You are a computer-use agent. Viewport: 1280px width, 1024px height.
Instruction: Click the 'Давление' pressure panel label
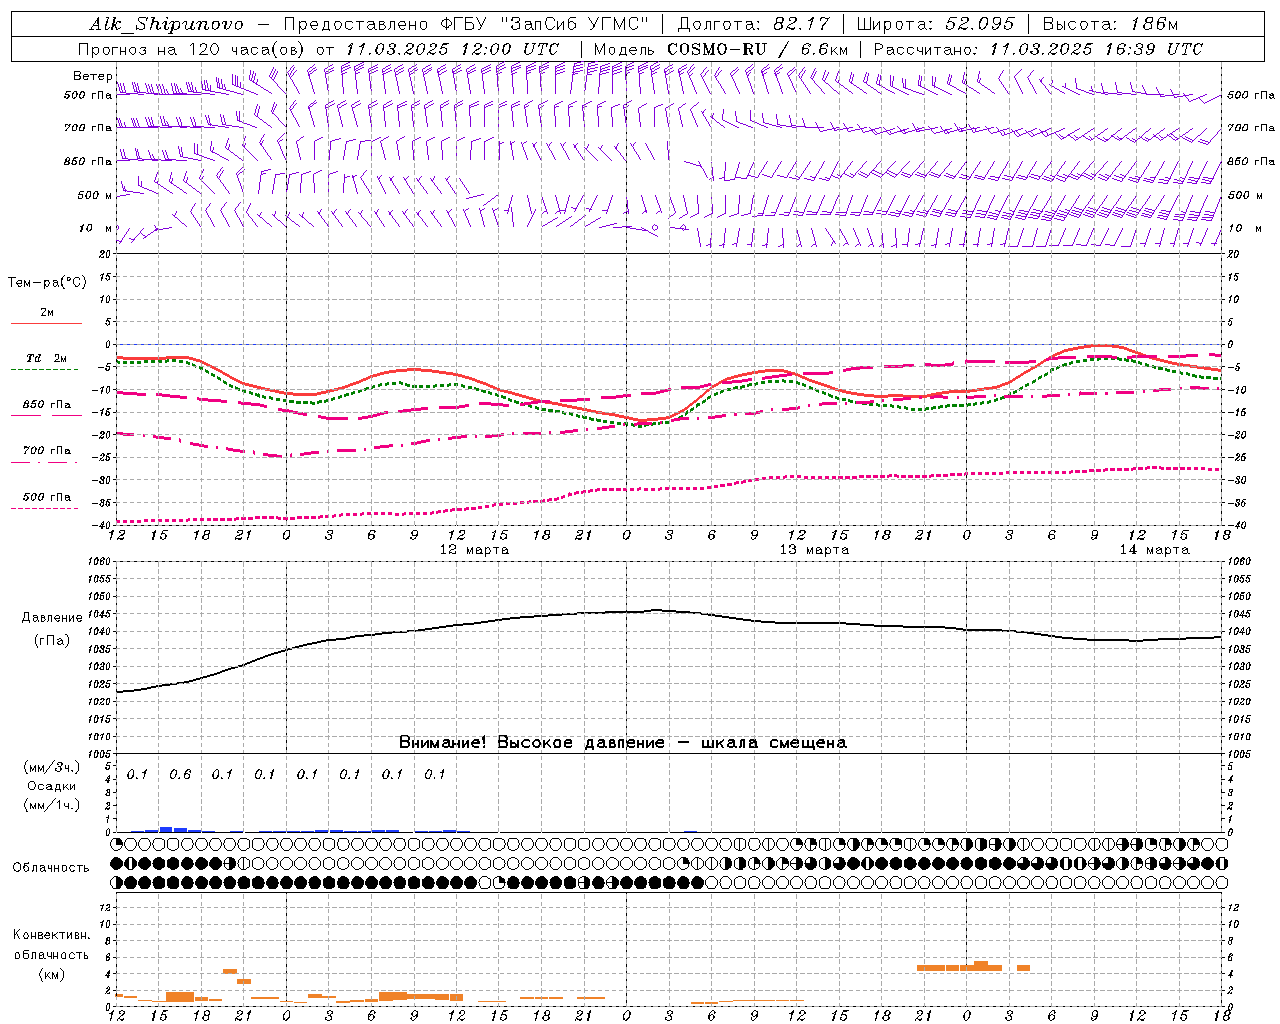[52, 618]
